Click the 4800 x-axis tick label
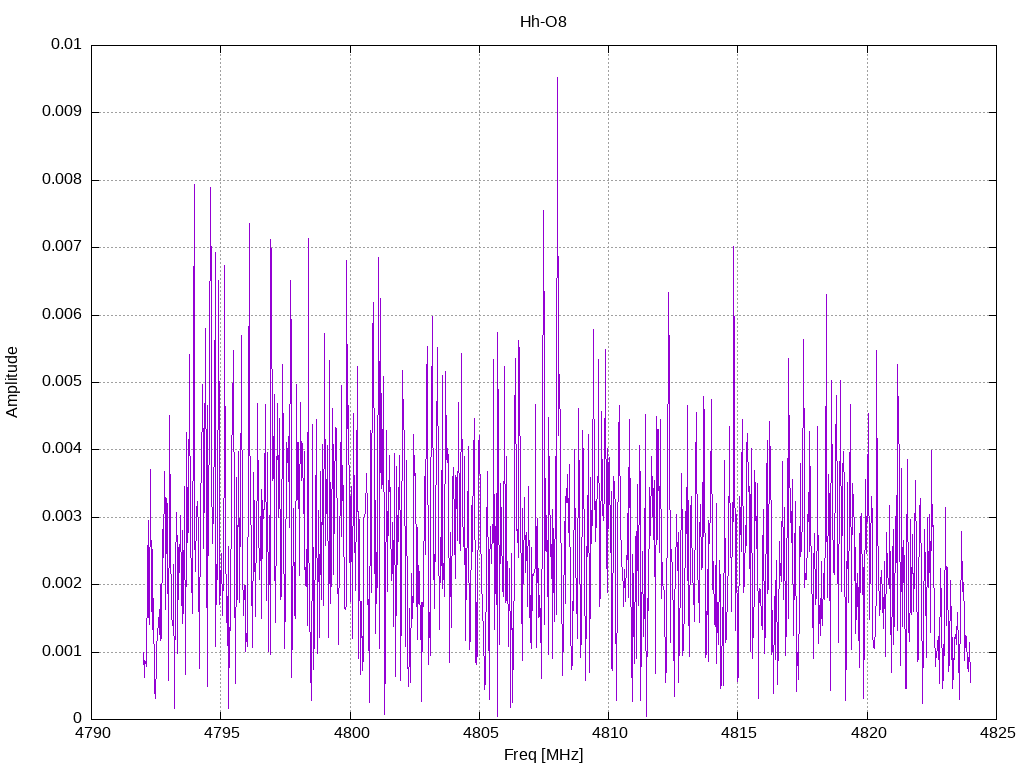 coord(351,733)
